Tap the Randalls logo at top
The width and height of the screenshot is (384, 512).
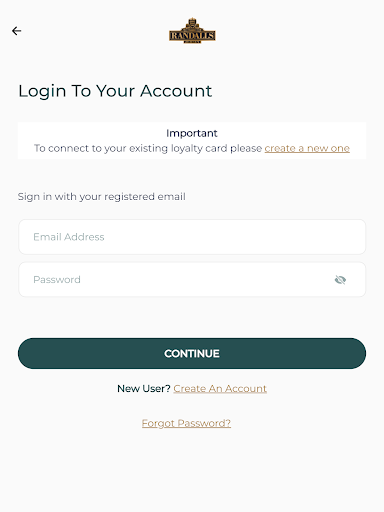tap(192, 31)
